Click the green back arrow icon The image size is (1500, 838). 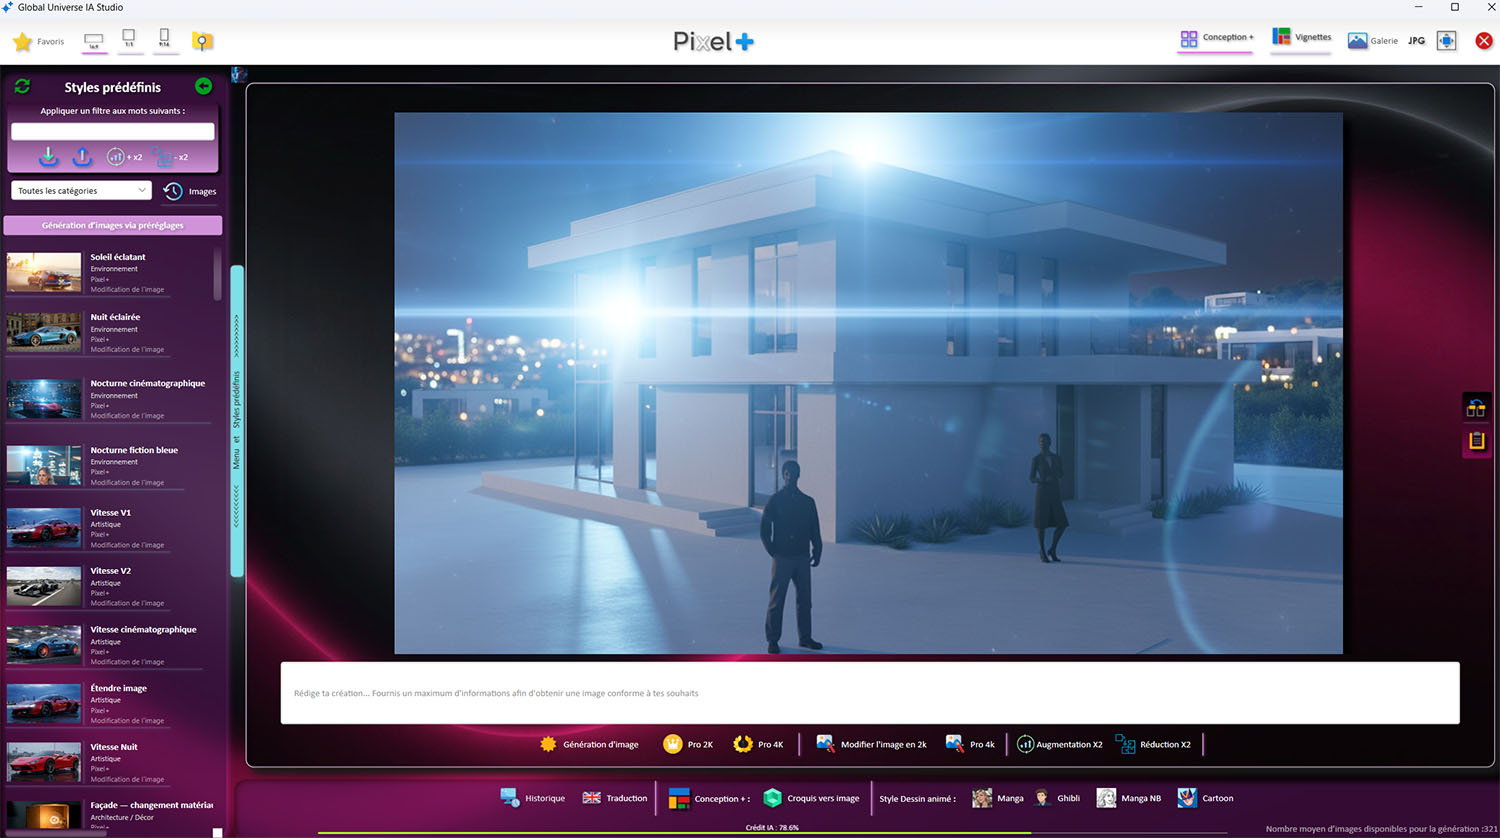203,87
